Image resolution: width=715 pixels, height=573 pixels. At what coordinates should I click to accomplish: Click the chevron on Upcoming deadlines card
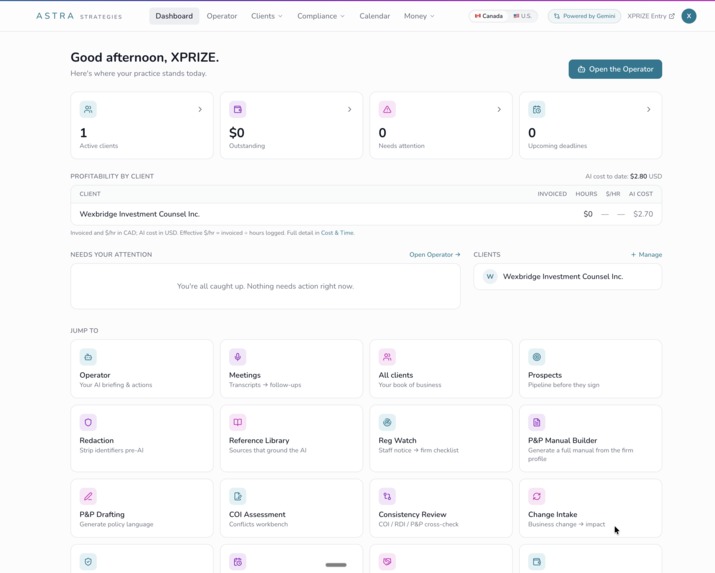(648, 109)
